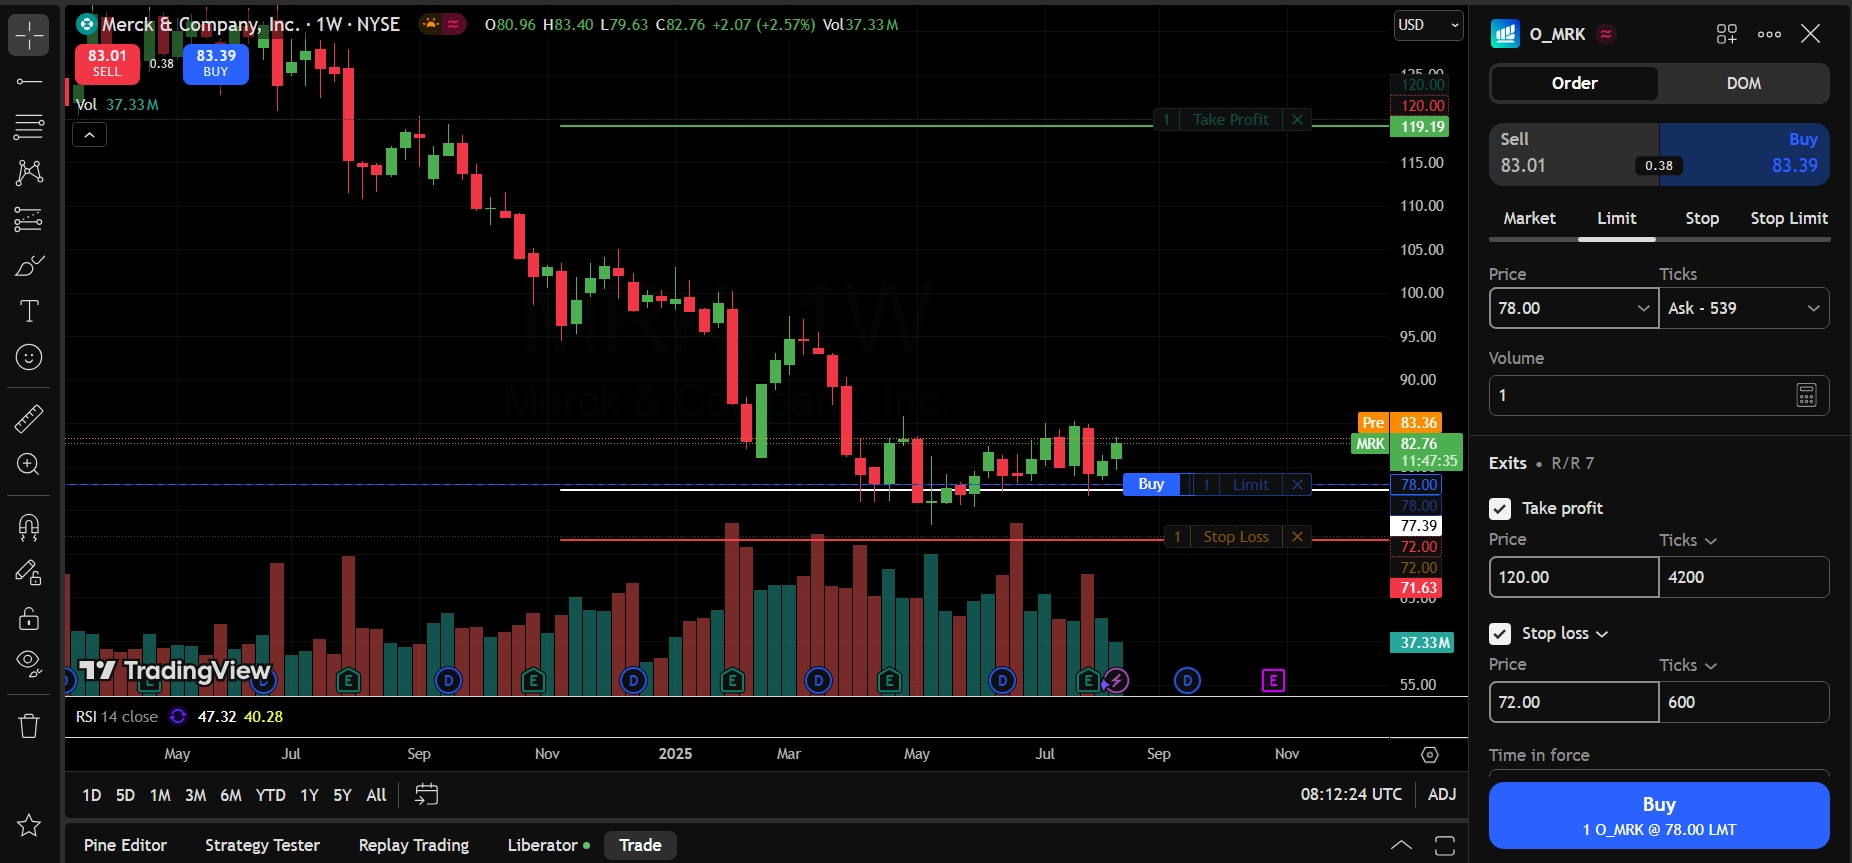
Task: Select the Sell 83.01 side in order panel
Action: point(1574,154)
